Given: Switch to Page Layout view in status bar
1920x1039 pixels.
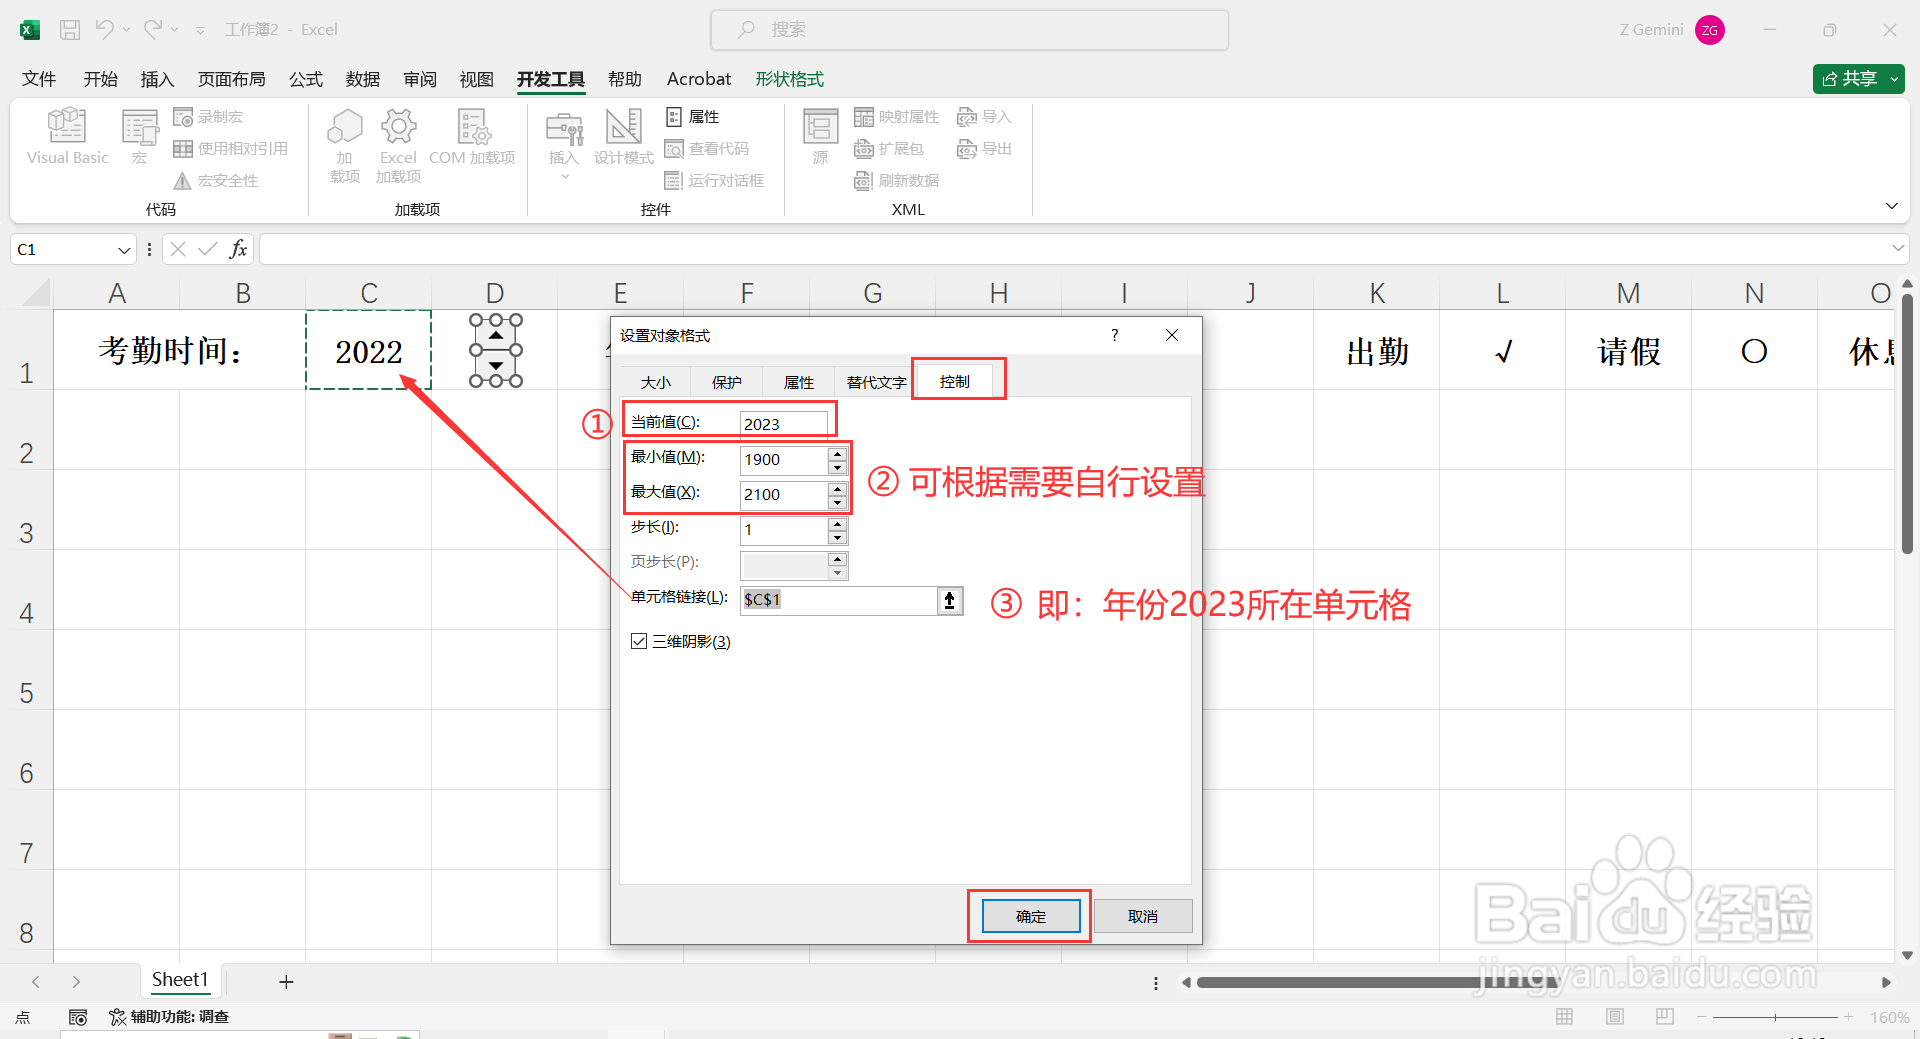Looking at the screenshot, I should [1614, 1017].
